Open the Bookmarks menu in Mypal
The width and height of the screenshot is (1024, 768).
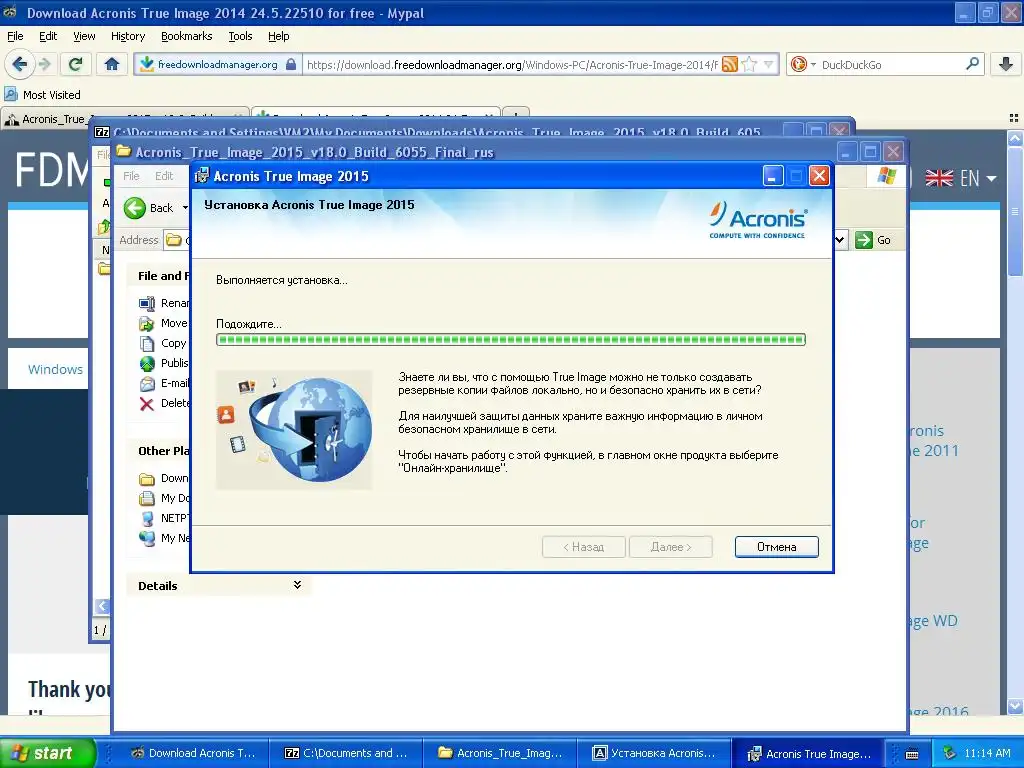click(x=186, y=36)
